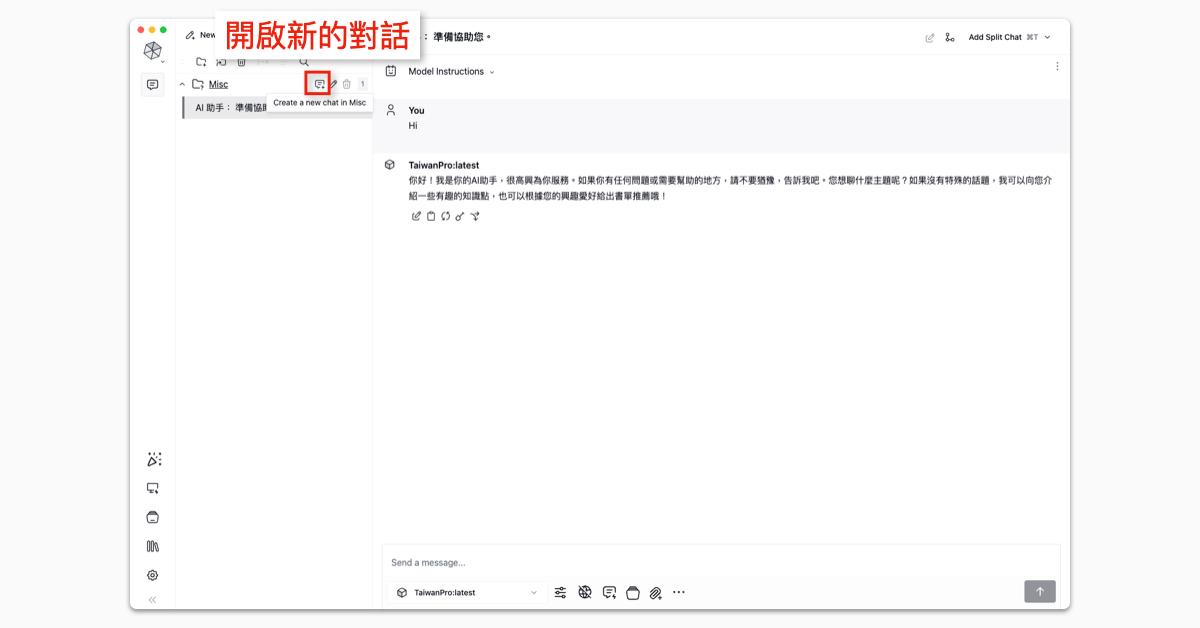Focus the Send a message input field
1200x628 pixels.
pos(720,562)
